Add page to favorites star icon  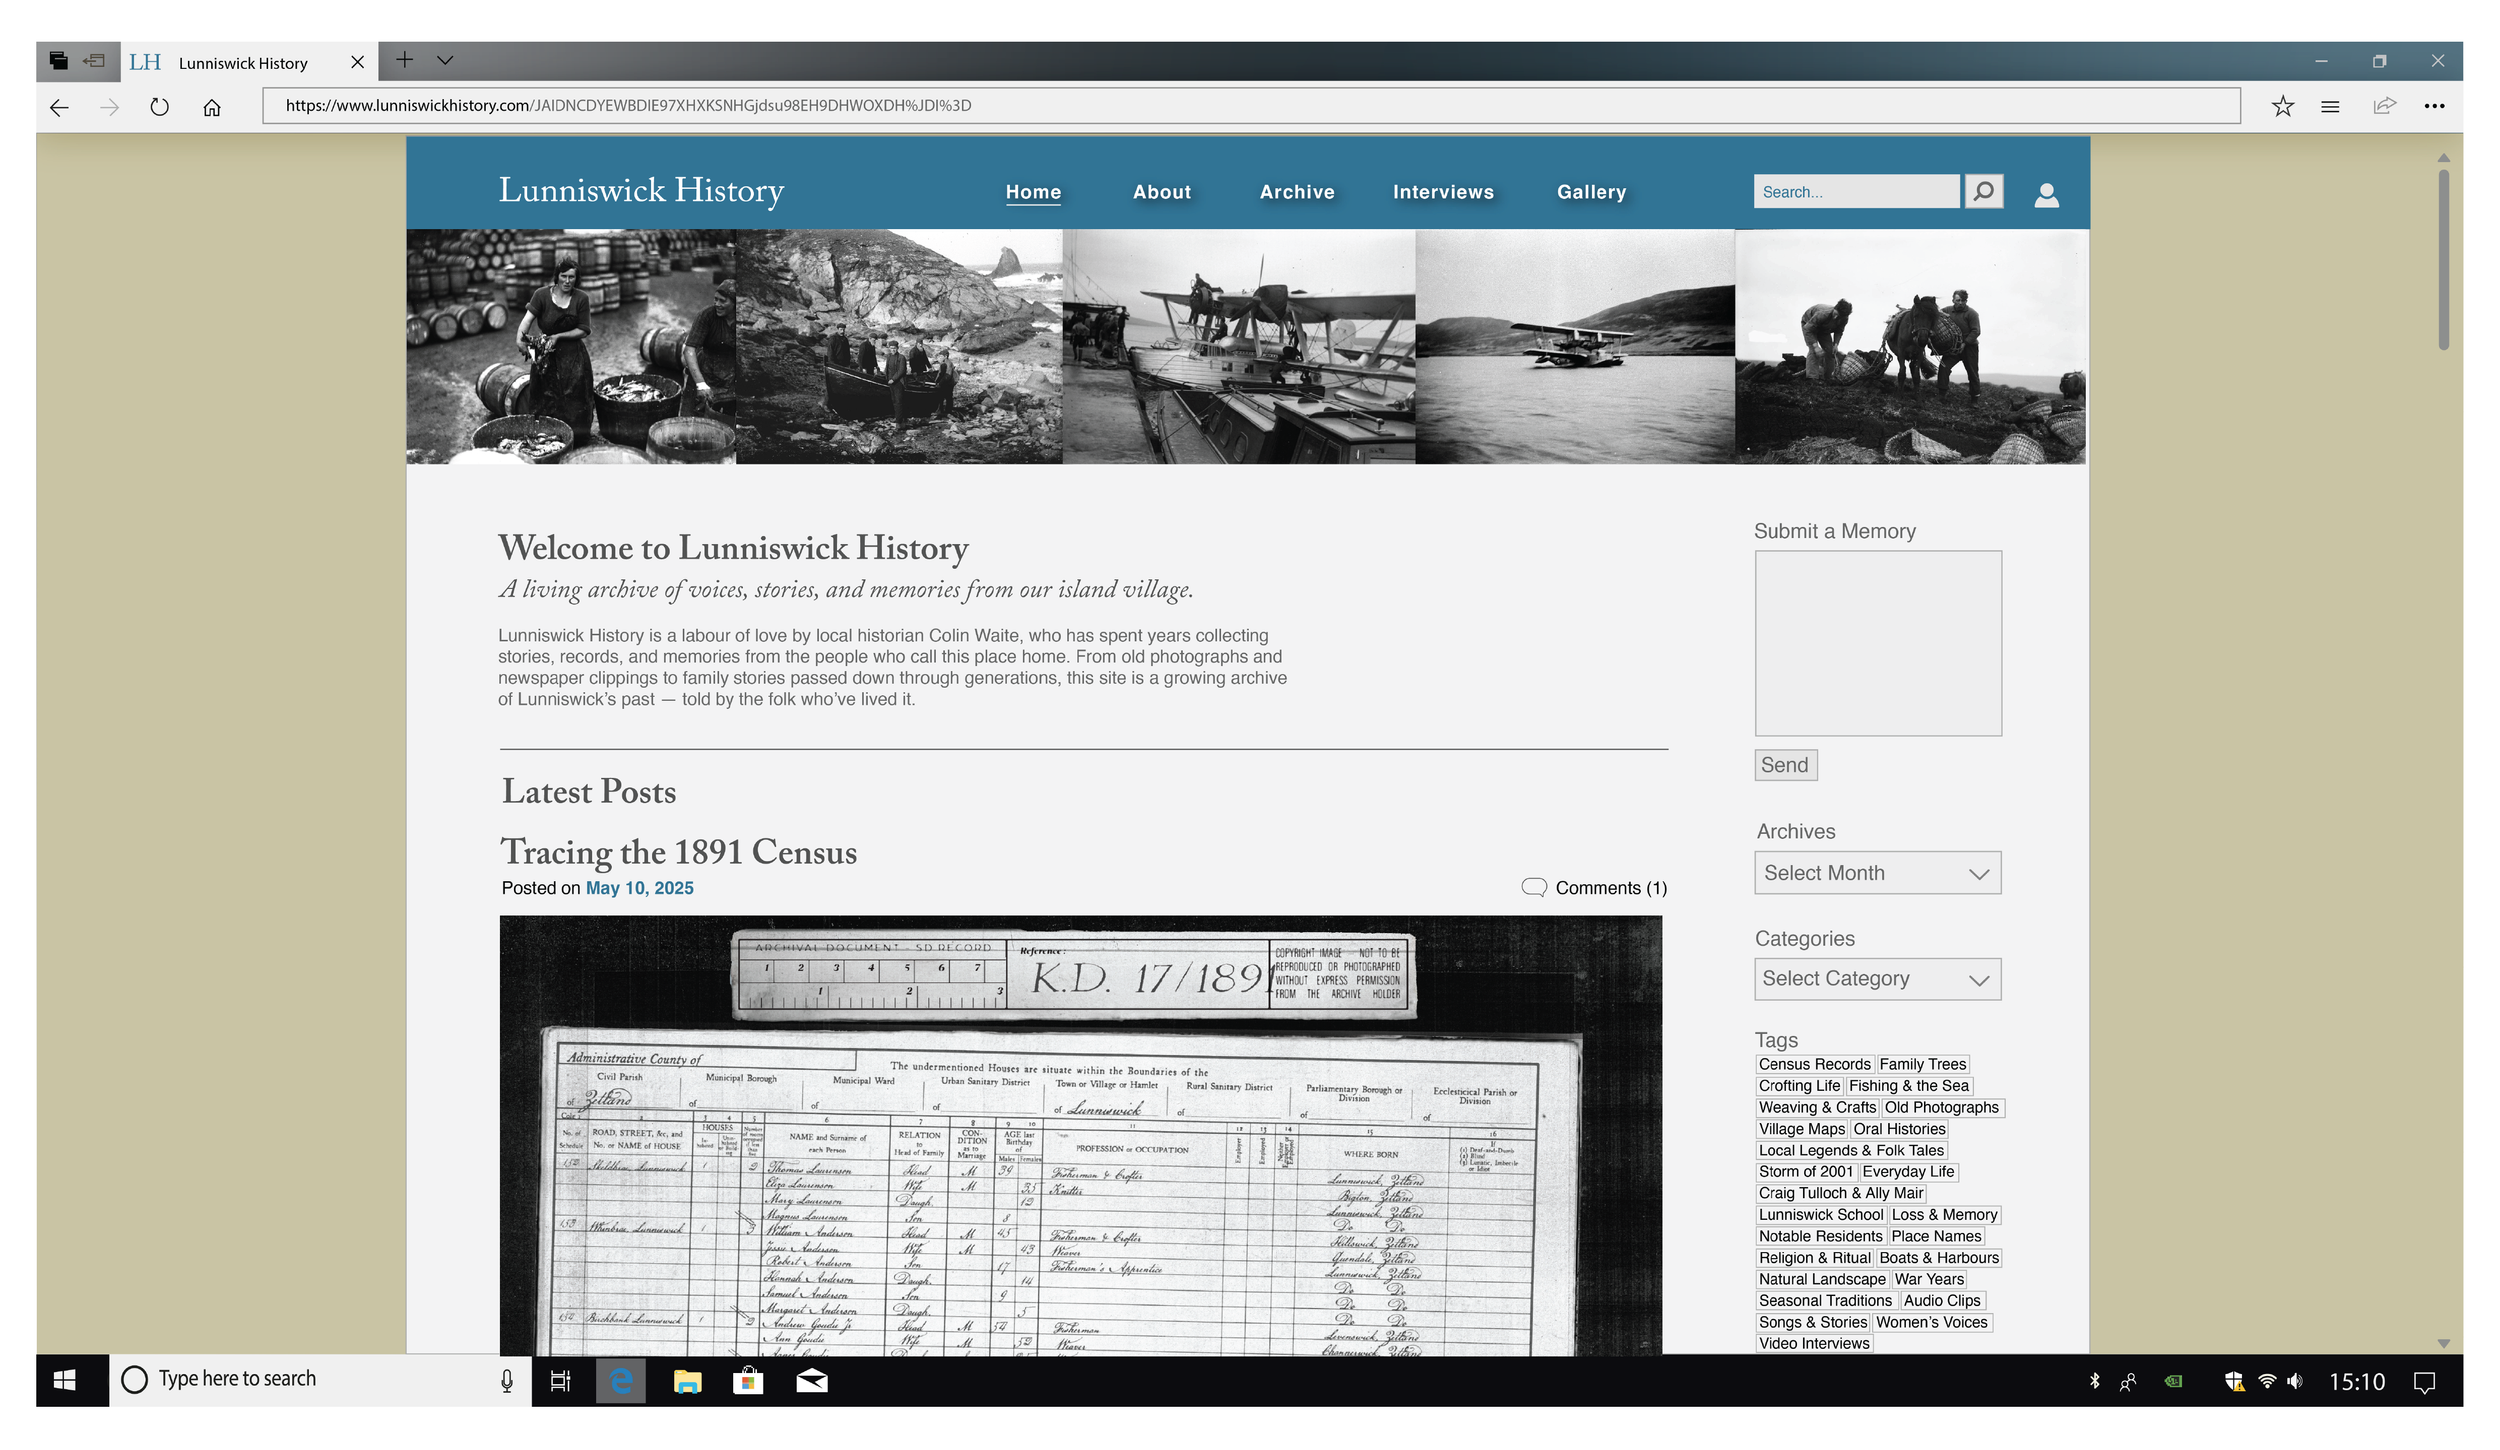point(2282,106)
